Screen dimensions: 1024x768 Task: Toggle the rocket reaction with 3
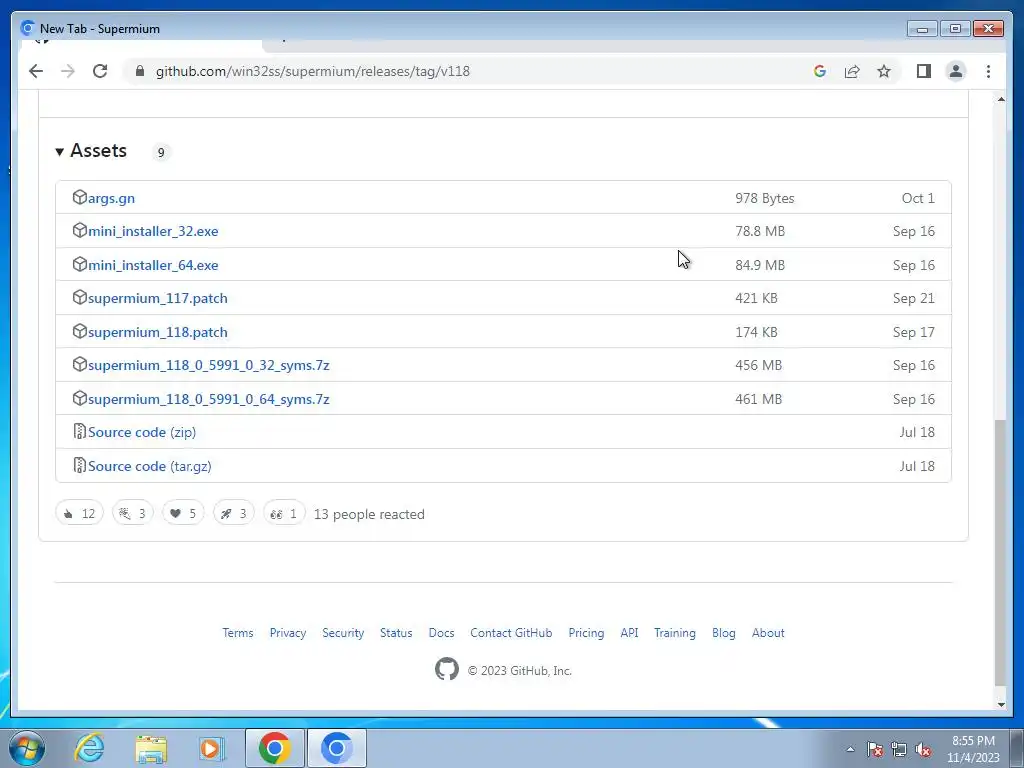click(x=233, y=513)
